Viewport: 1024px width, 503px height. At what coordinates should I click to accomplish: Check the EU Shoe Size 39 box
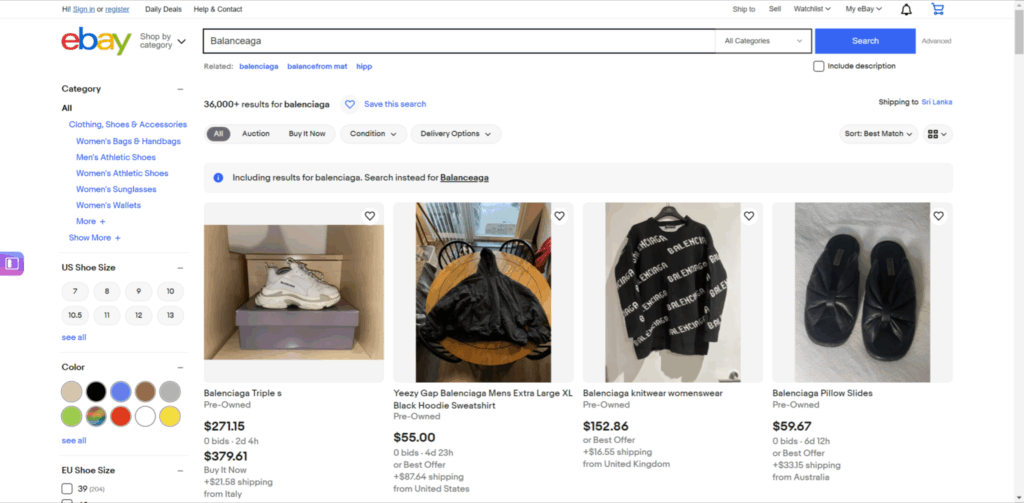coord(67,489)
